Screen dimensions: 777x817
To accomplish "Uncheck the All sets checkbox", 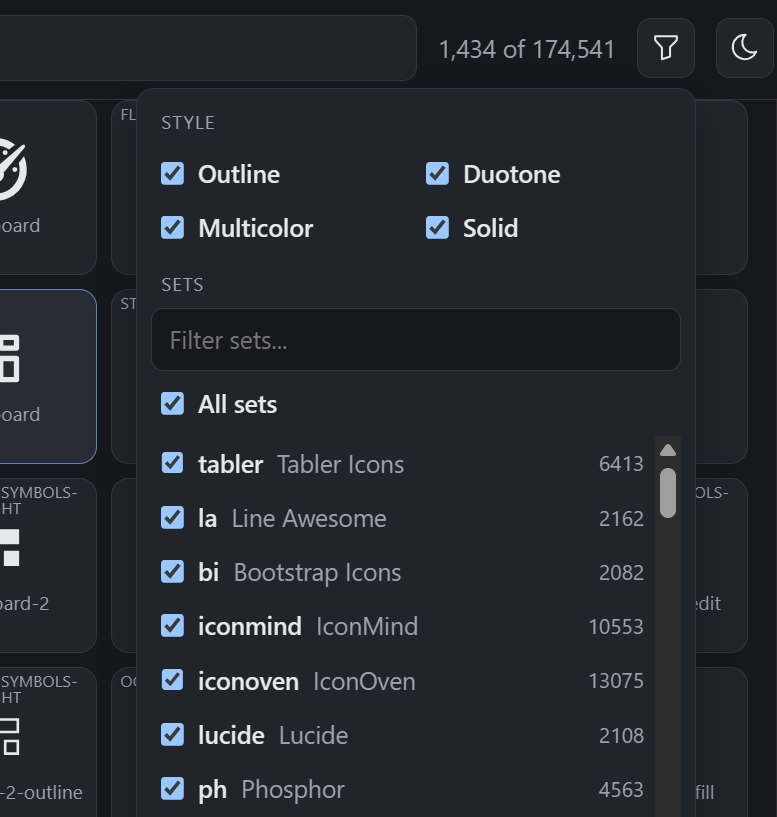I will click(172, 404).
